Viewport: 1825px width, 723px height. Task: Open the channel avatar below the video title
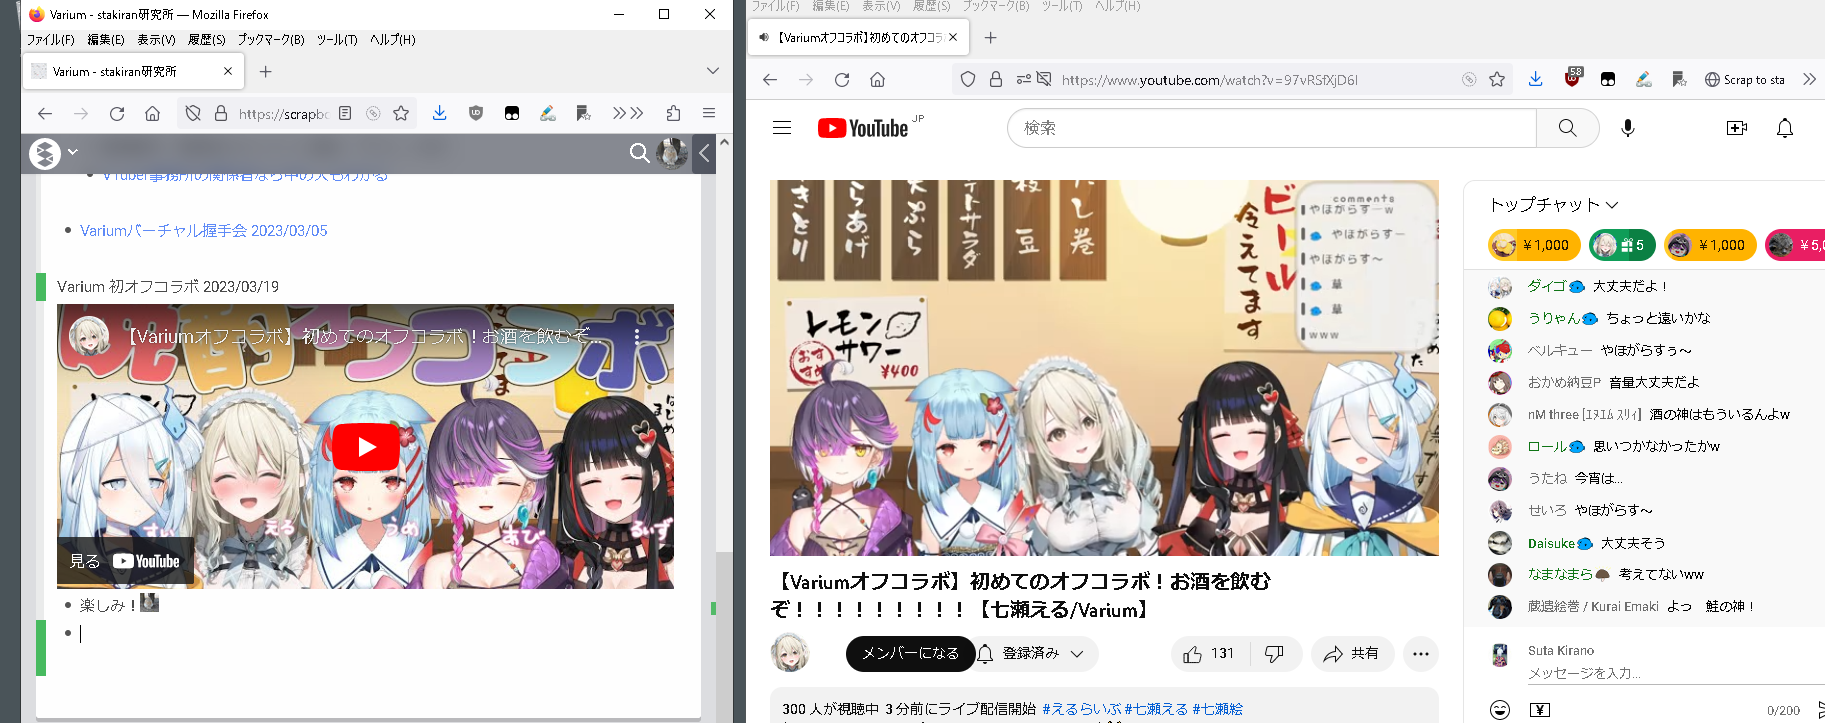pos(790,652)
